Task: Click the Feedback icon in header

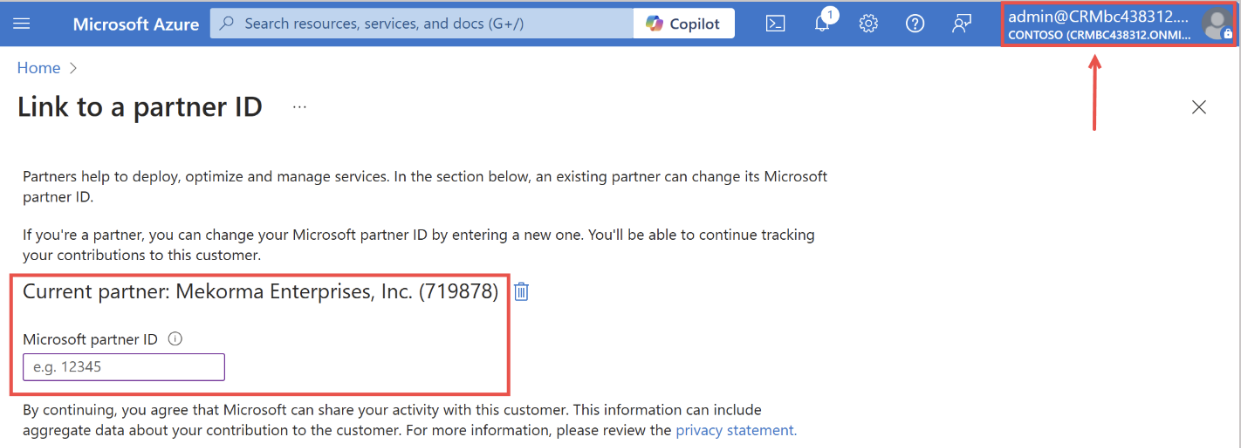Action: pos(962,24)
